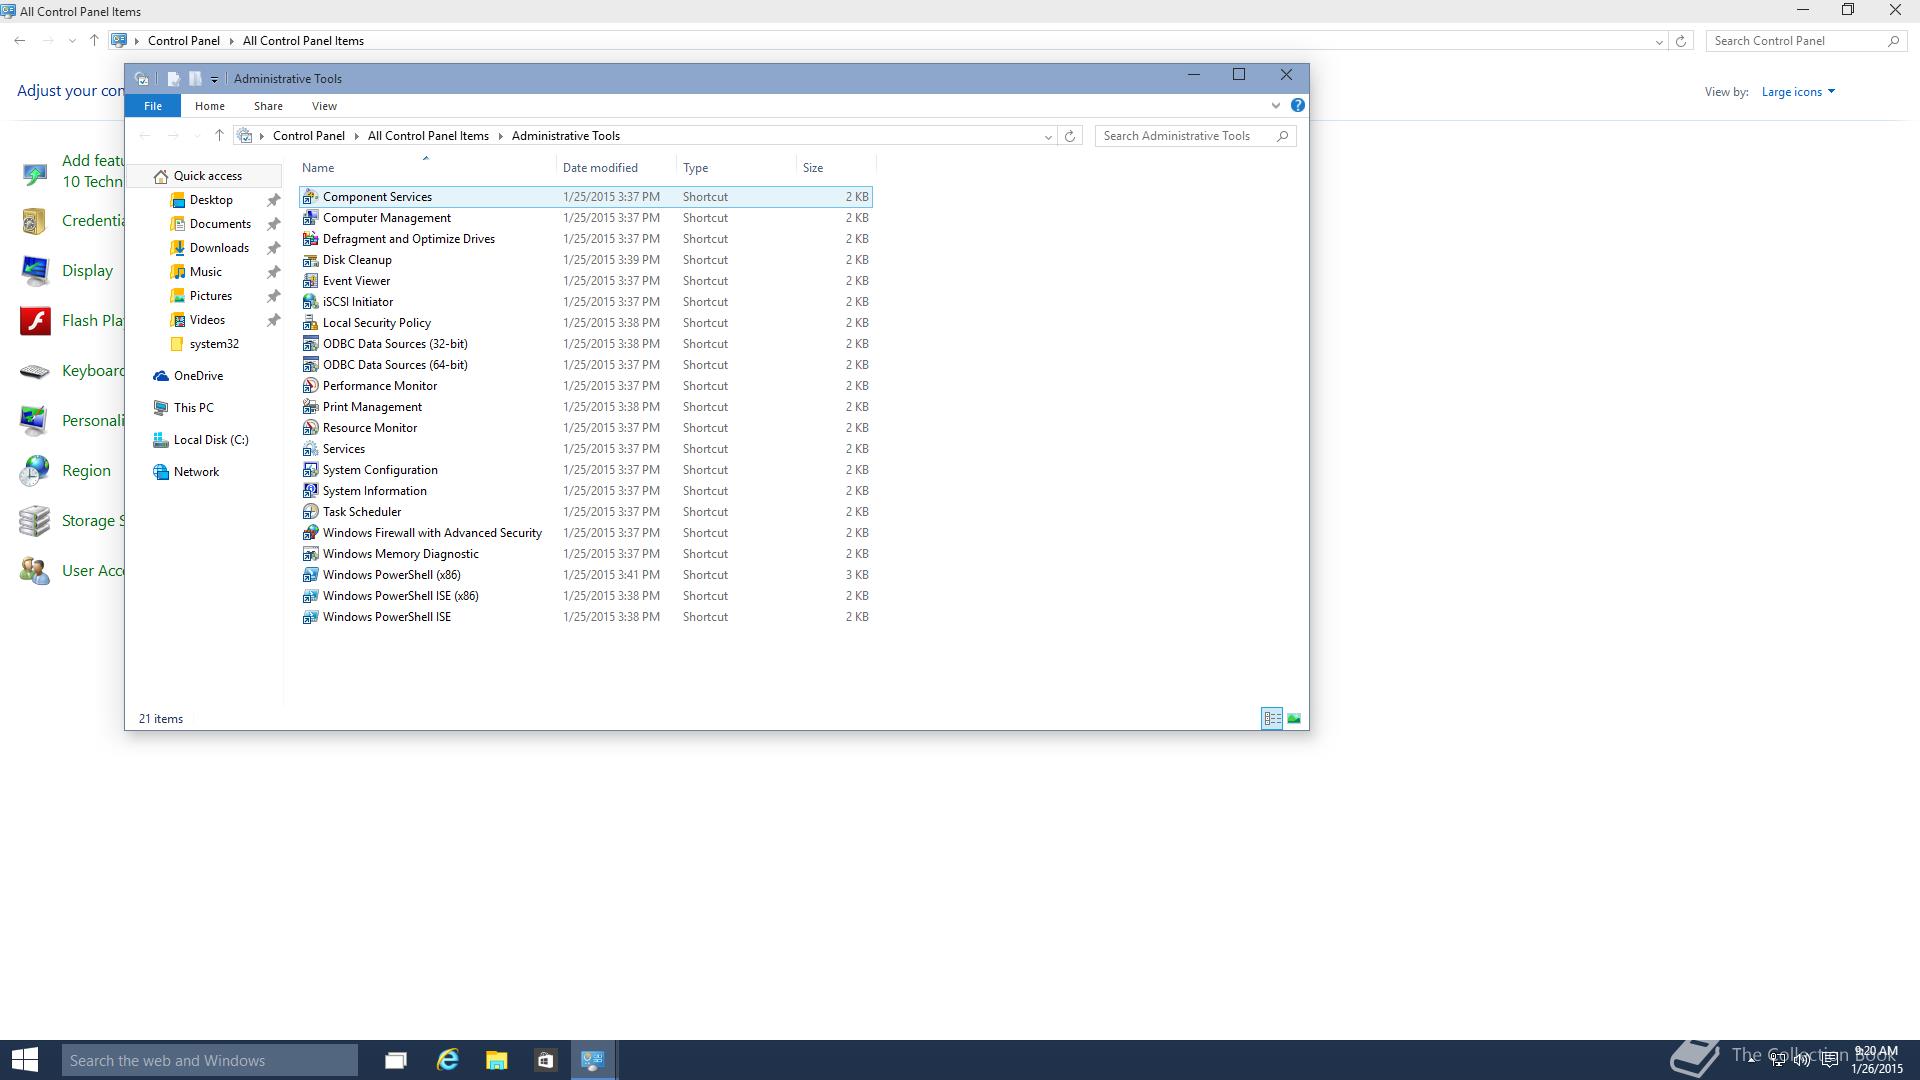
Task: Open the Control Panel address bar history dropdown
Action: point(1659,42)
